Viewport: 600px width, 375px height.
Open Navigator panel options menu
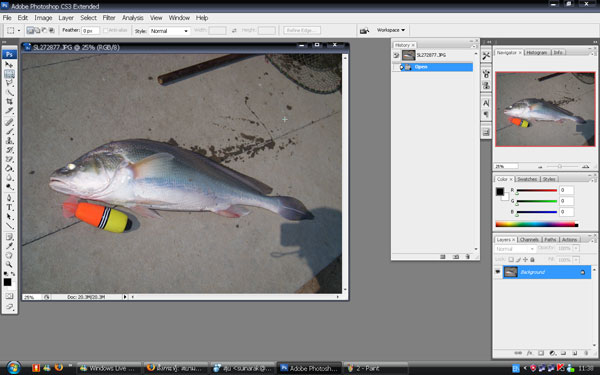(592, 53)
